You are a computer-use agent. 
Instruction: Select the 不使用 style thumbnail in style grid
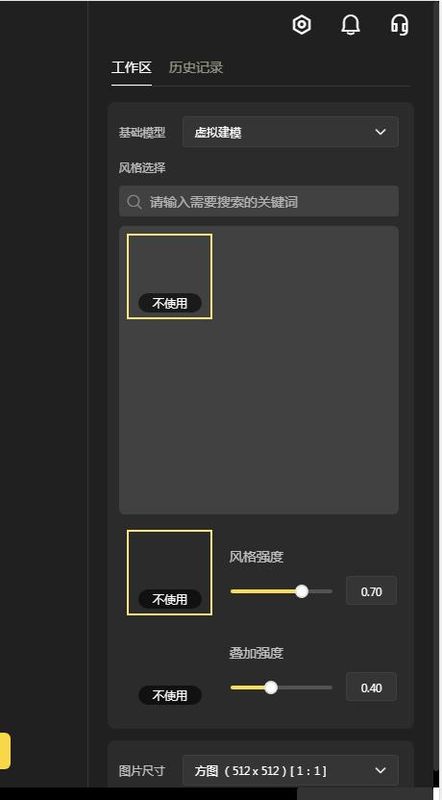tap(169, 277)
